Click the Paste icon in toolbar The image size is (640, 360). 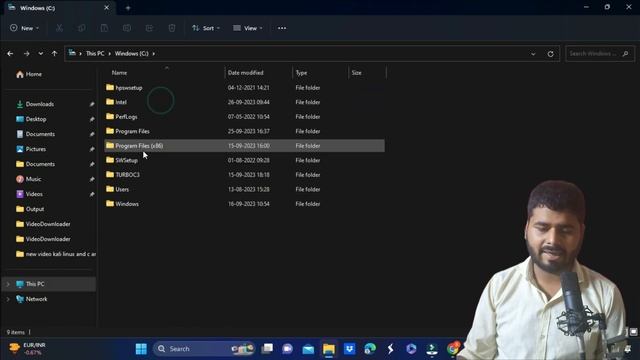pyautogui.click(x=104, y=28)
